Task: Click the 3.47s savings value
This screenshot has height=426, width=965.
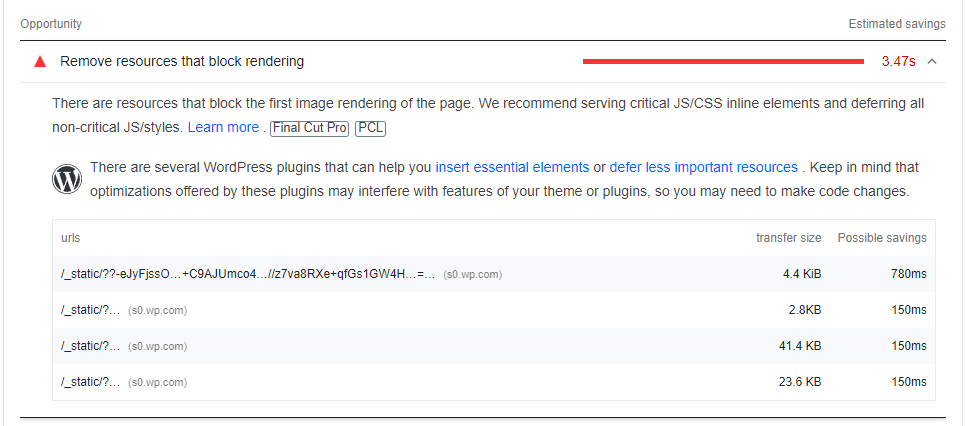Action: (899, 62)
